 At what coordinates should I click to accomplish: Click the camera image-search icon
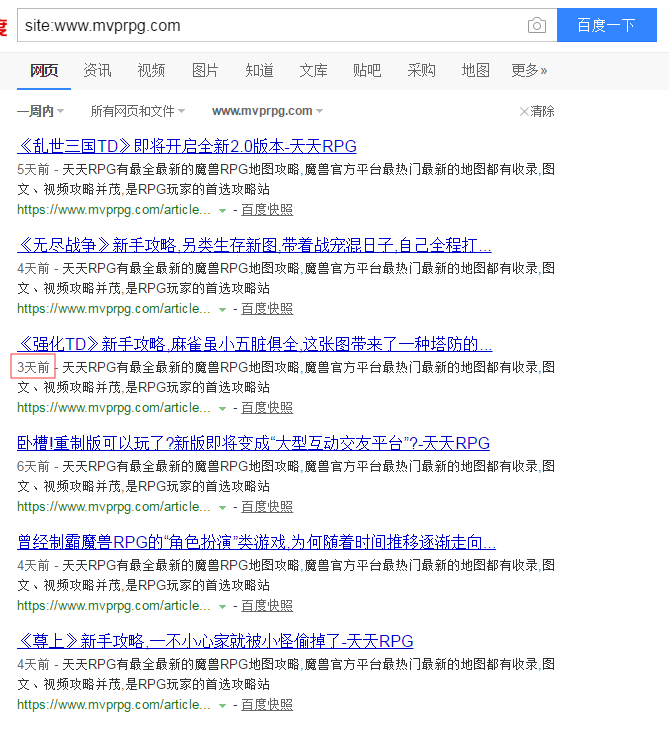click(537, 25)
